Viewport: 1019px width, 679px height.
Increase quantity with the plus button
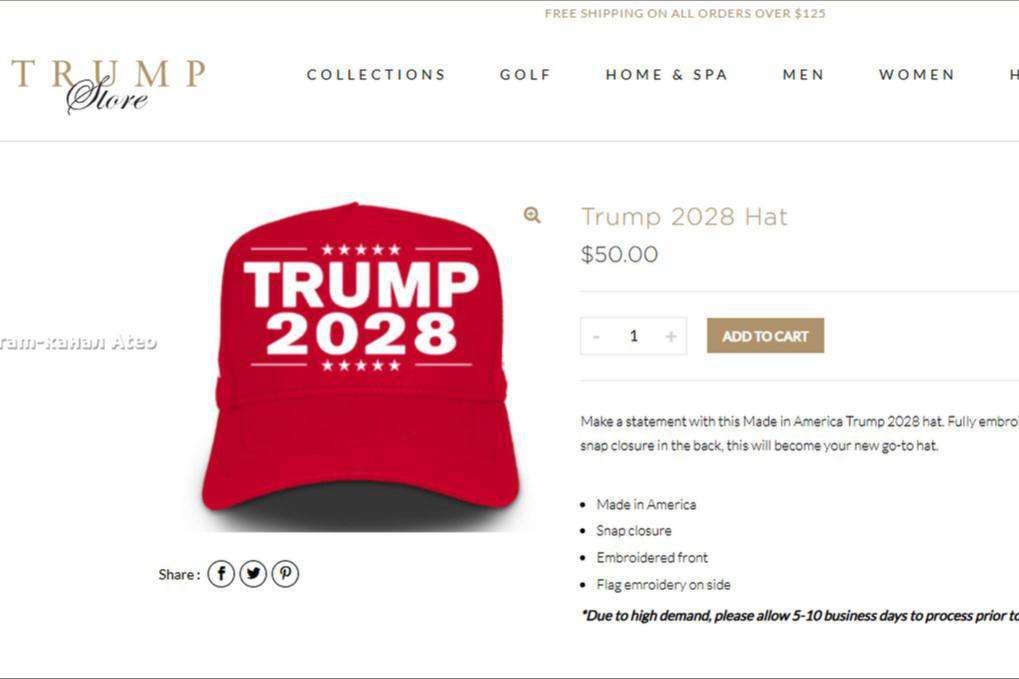coord(671,336)
